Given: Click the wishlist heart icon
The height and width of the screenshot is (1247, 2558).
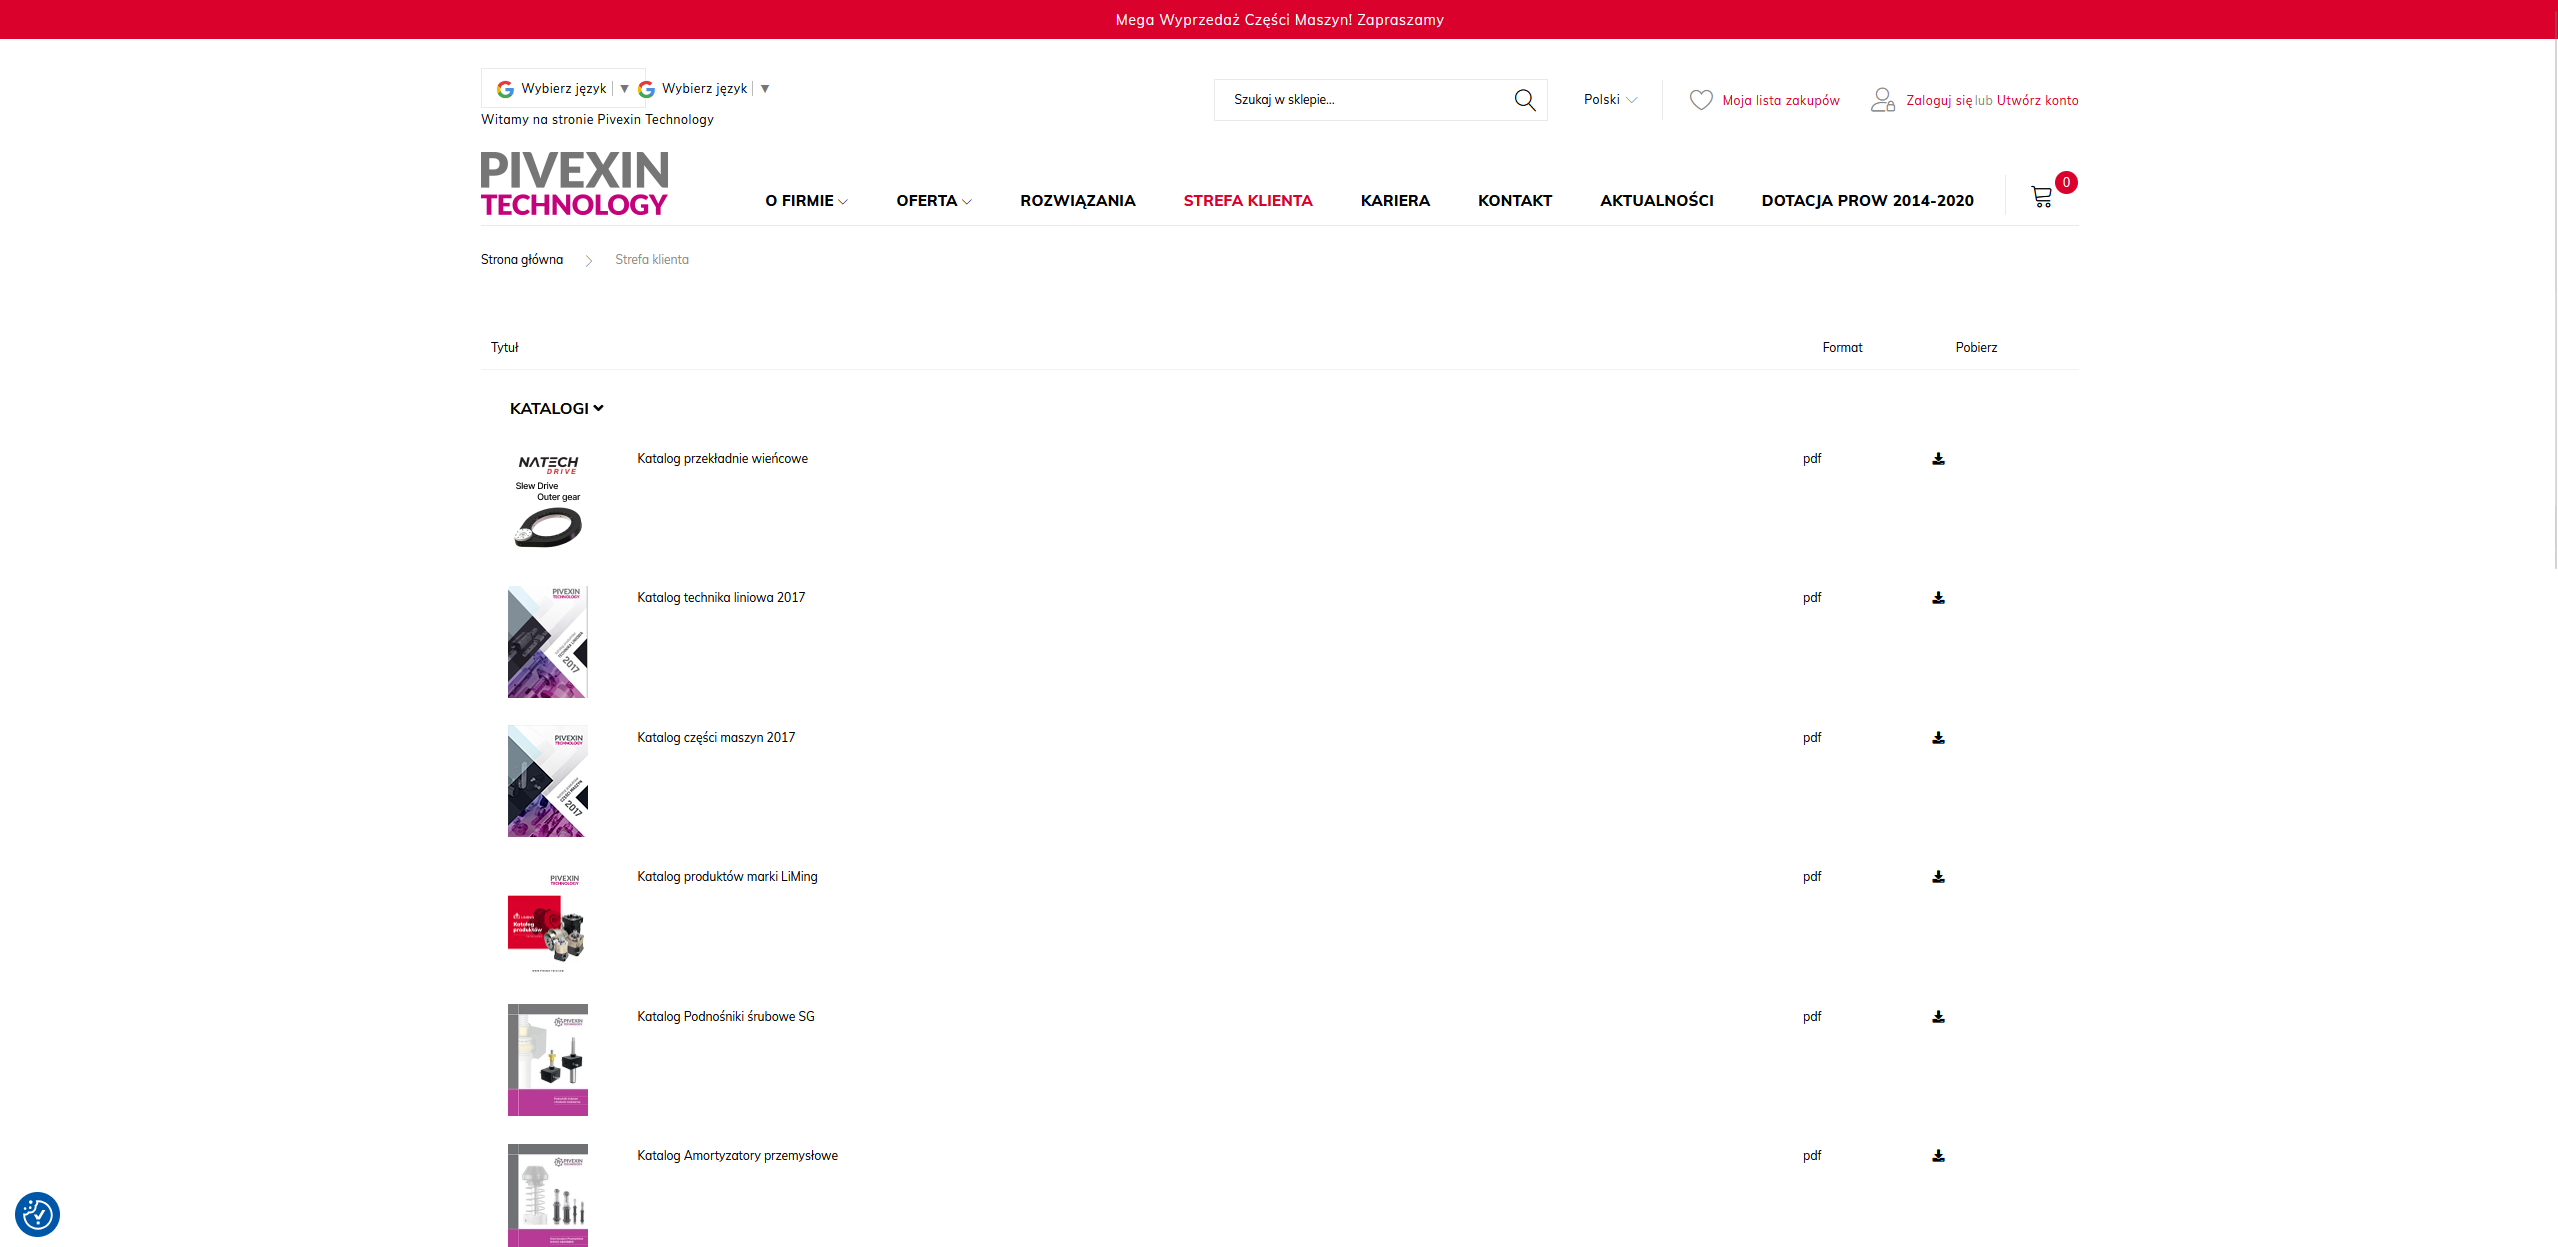Looking at the screenshot, I should (1701, 100).
